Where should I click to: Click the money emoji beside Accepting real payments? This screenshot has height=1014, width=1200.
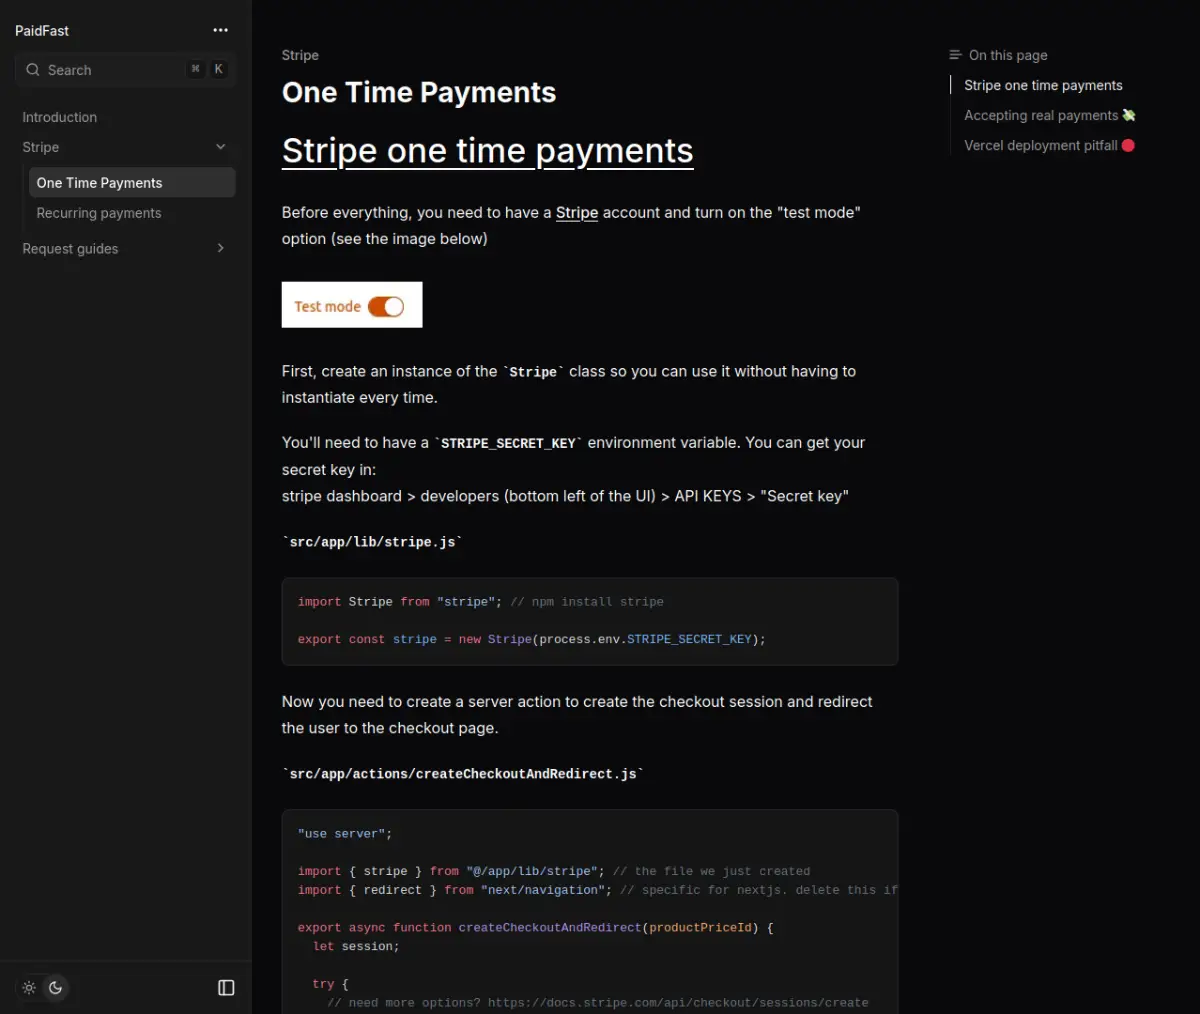(1129, 115)
